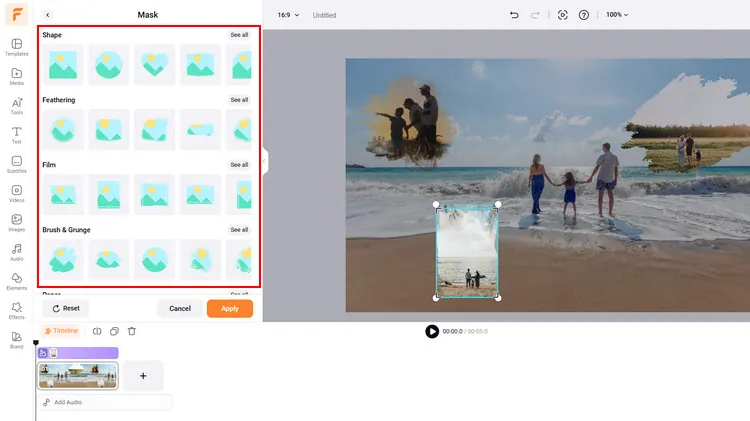Select the fourth Film mask
The image size is (750, 421).
click(x=200, y=195)
